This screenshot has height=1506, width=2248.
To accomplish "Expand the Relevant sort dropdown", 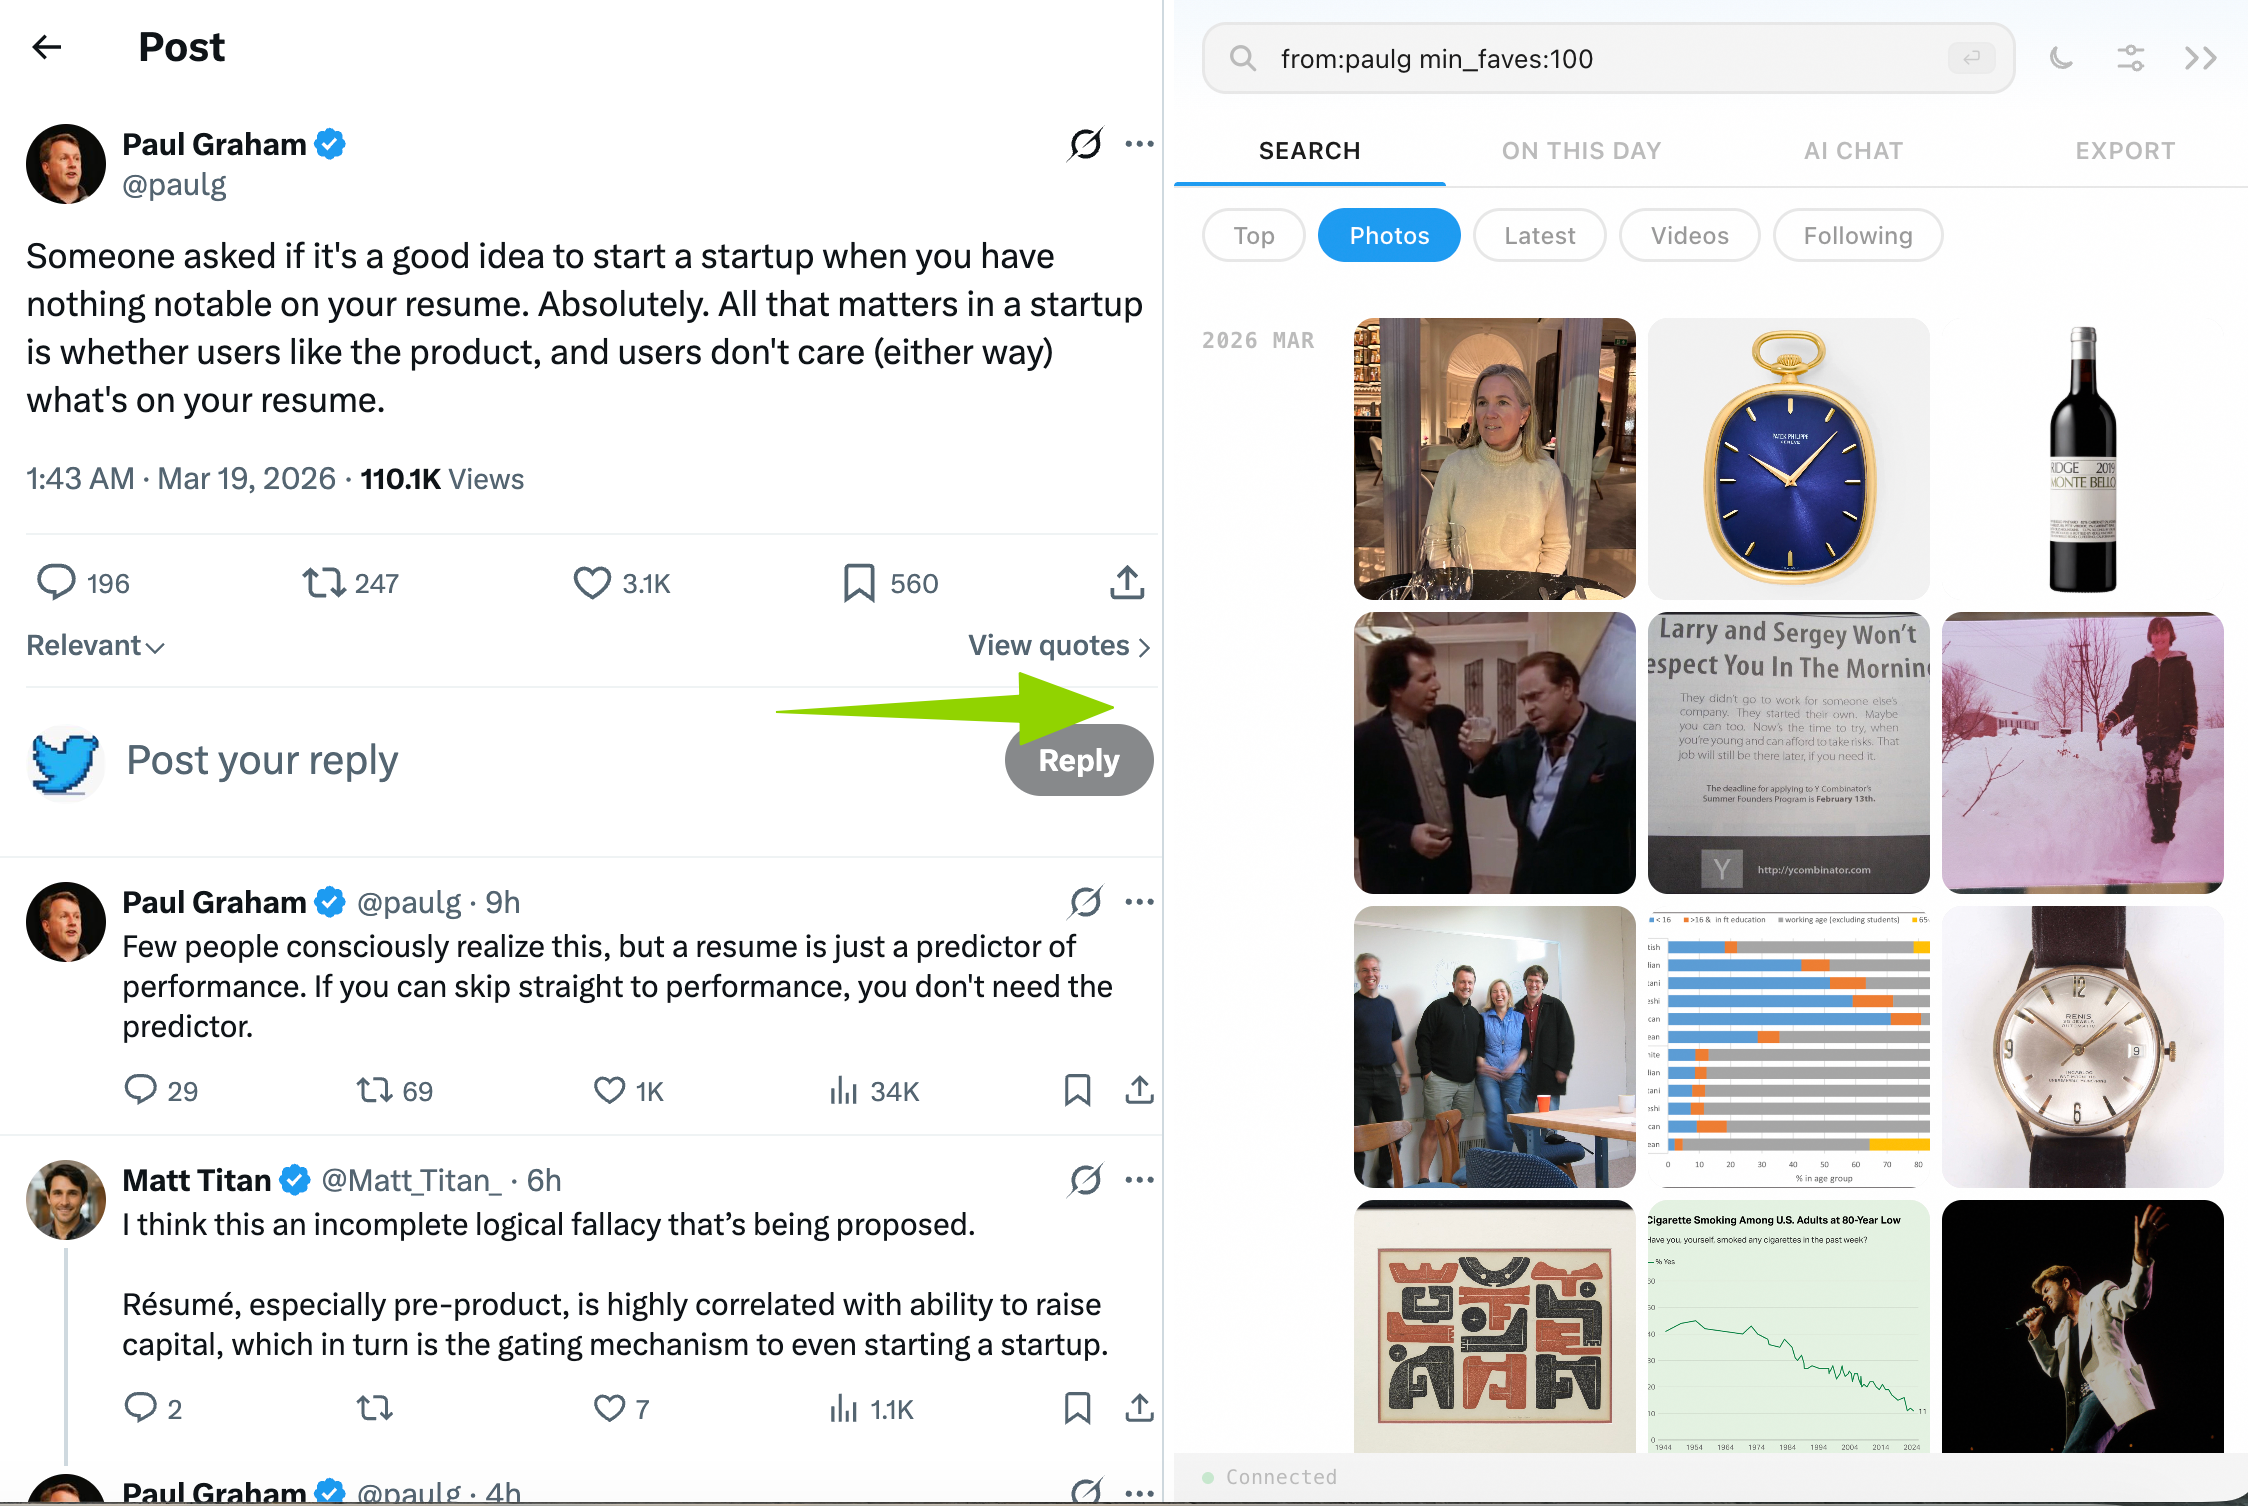I will point(95,646).
